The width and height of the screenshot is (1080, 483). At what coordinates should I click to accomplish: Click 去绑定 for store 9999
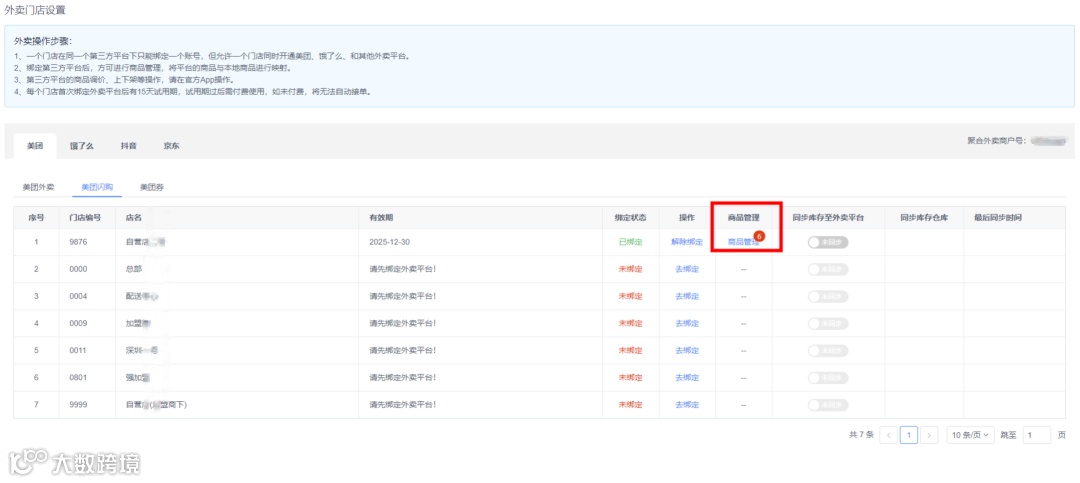coord(687,405)
